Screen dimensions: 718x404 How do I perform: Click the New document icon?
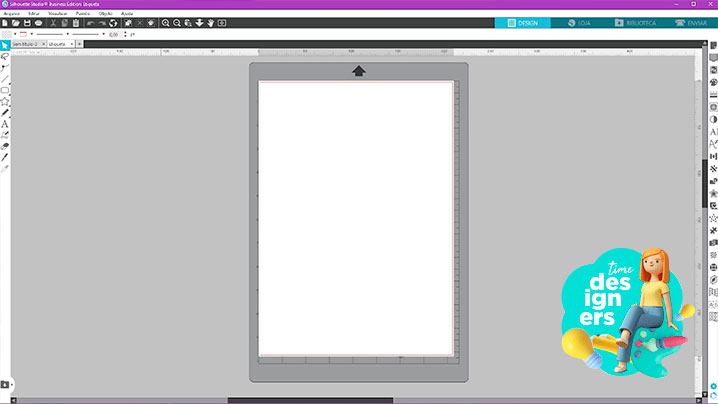click(5, 23)
